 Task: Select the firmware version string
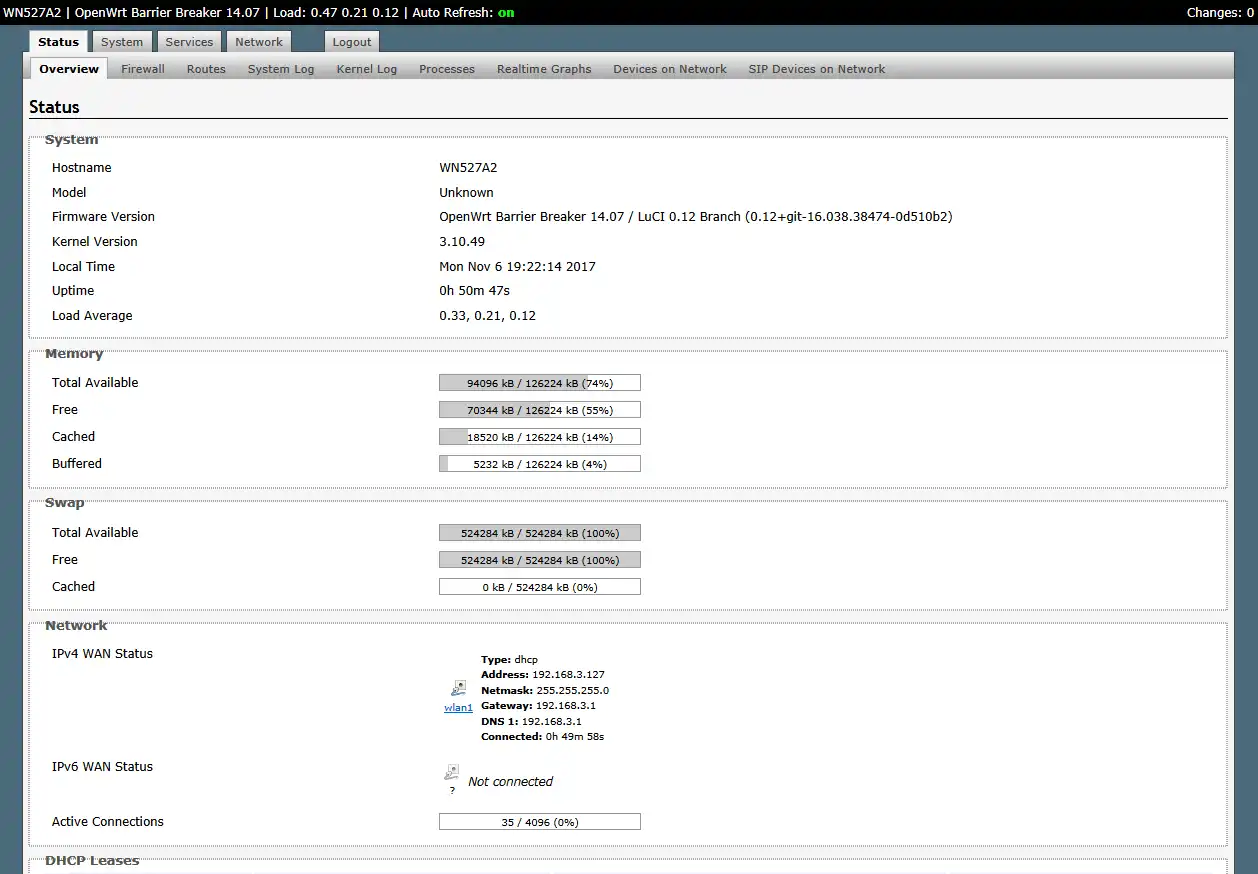pyautogui.click(x=696, y=217)
